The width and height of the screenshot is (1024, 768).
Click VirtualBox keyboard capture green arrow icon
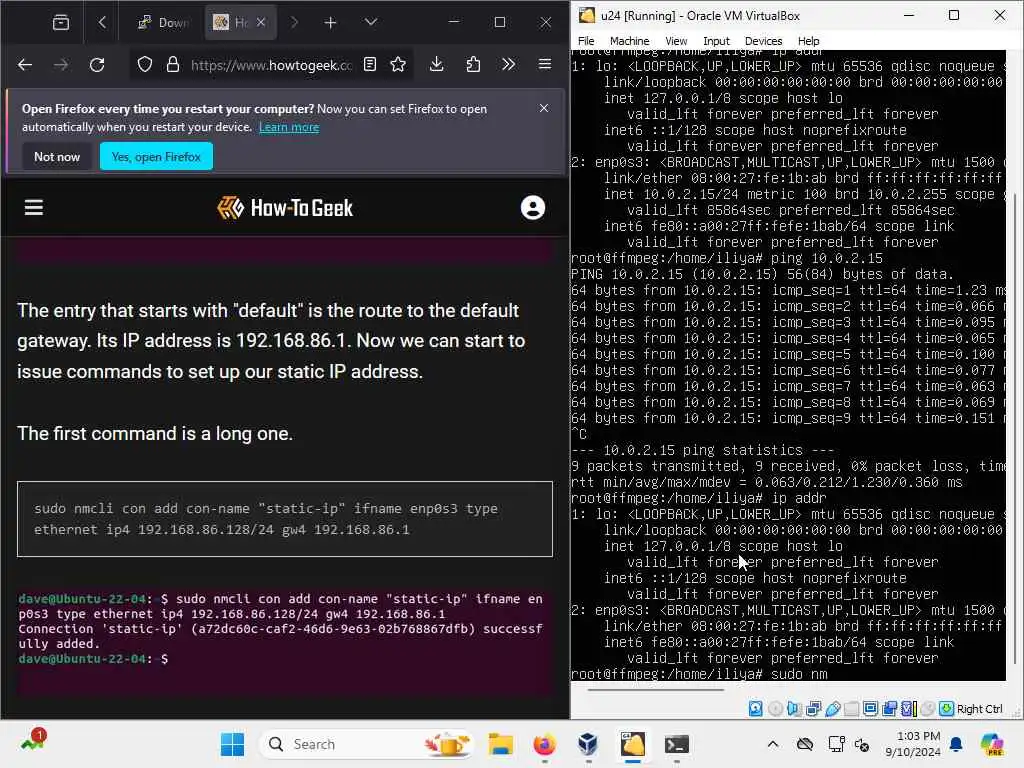pyautogui.click(x=946, y=709)
